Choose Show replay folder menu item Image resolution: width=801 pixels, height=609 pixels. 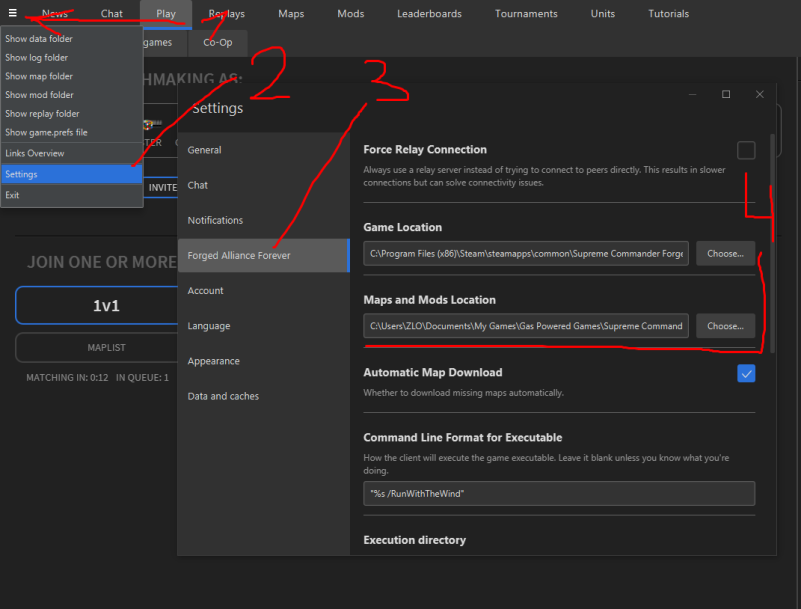point(72,113)
